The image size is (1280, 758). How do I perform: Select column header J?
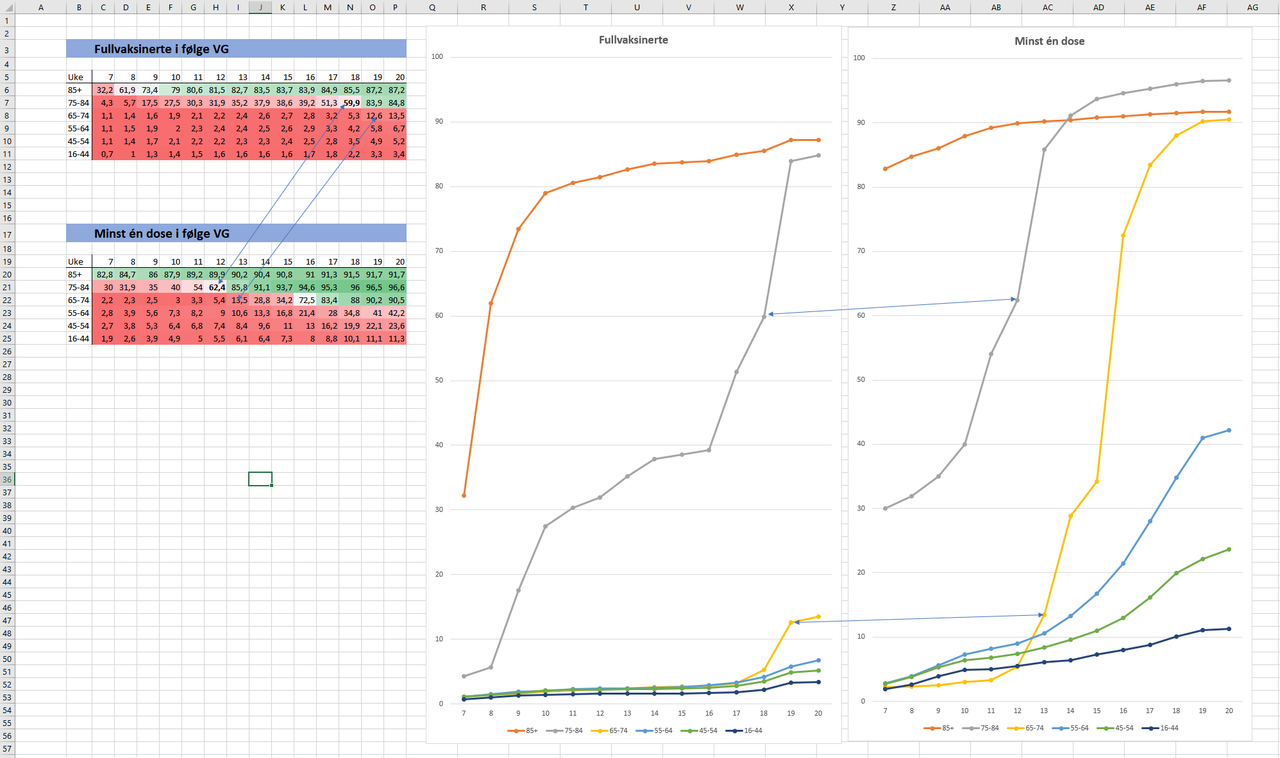[x=260, y=7]
